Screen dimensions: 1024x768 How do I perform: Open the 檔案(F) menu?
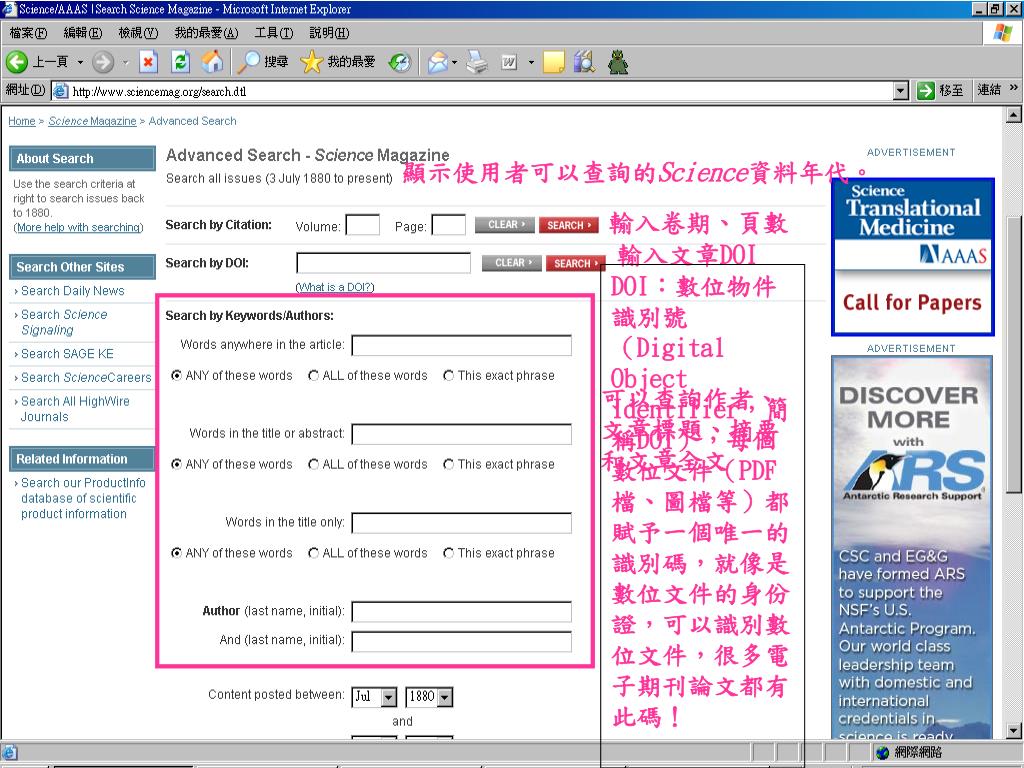coord(28,33)
